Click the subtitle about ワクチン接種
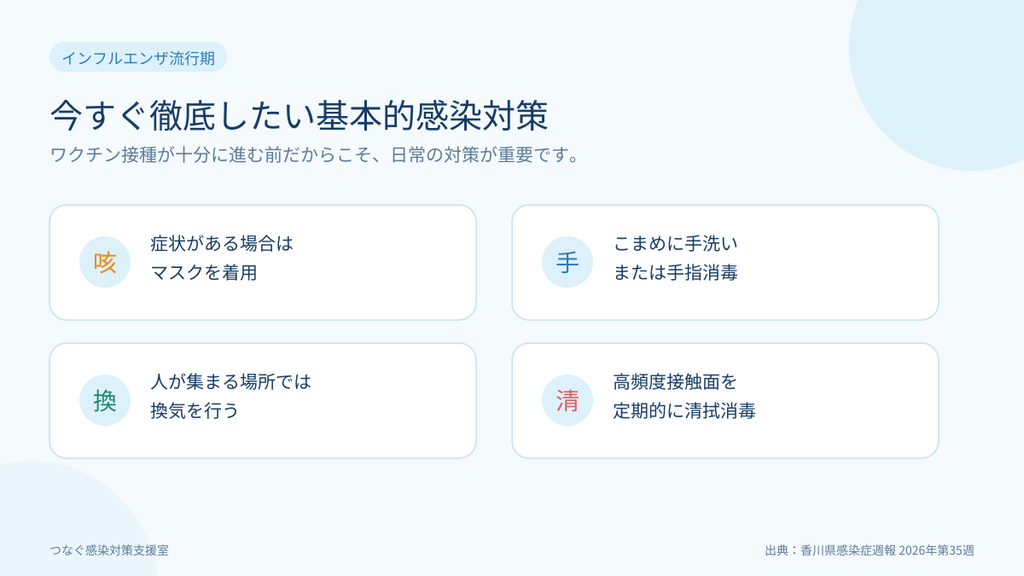Image resolution: width=1024 pixels, height=576 pixels. tap(314, 155)
